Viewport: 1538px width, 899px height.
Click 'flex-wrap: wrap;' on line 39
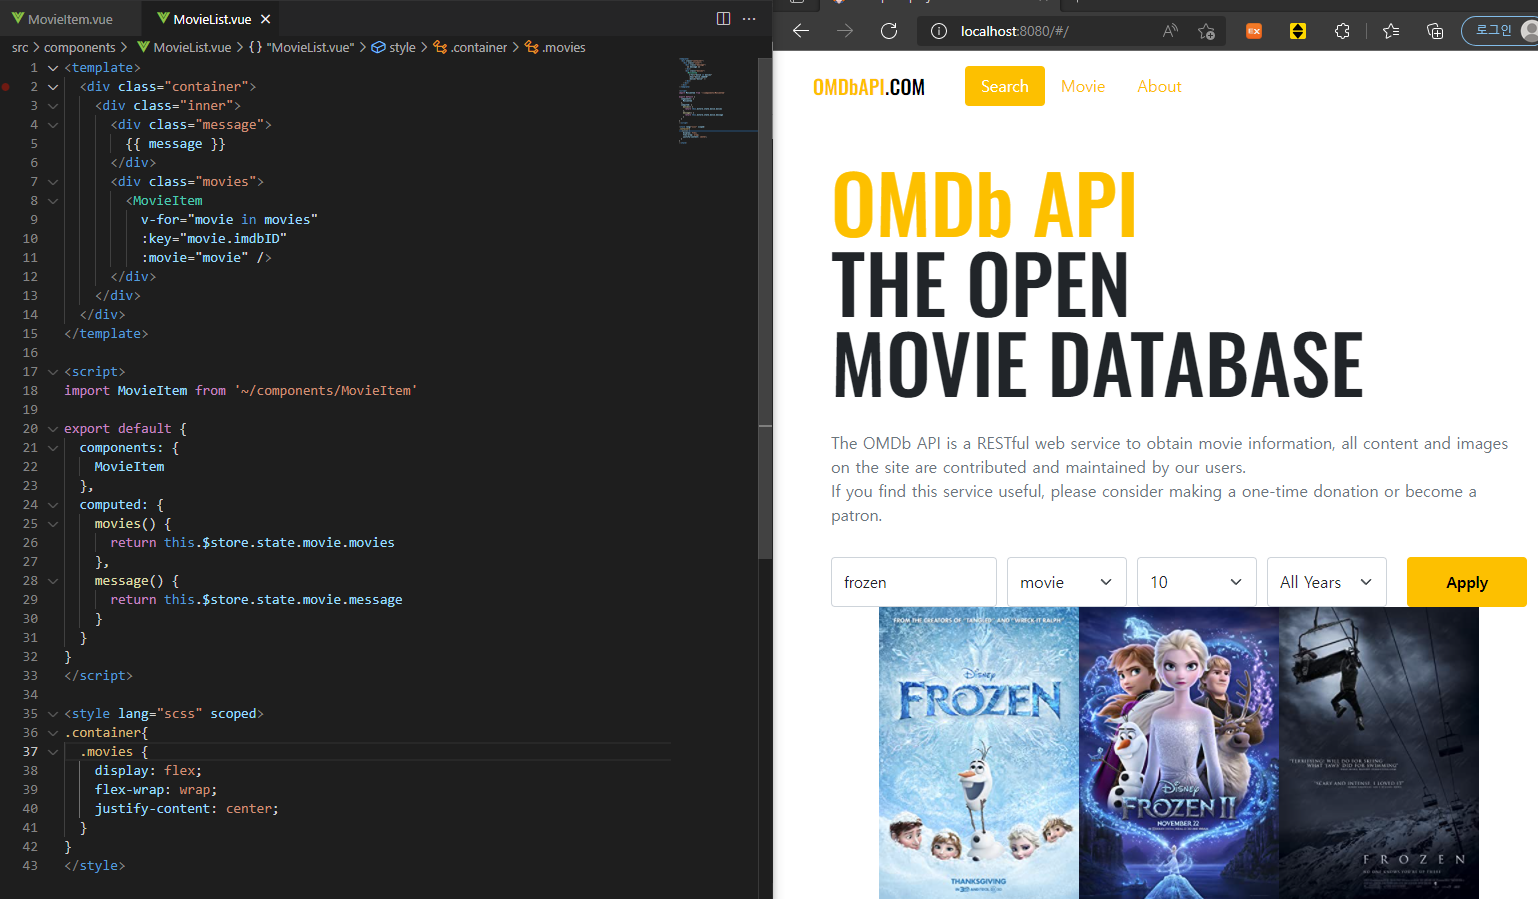(156, 790)
